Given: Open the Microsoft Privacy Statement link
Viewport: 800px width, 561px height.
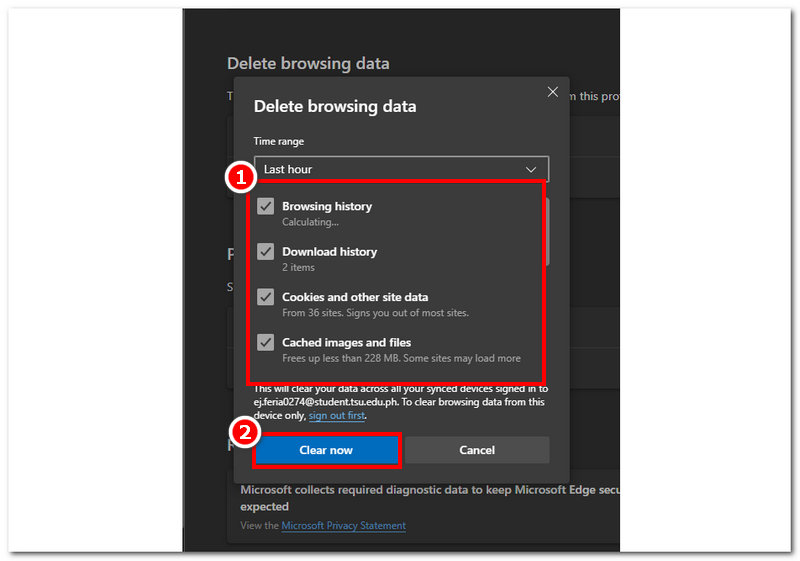Looking at the screenshot, I should [x=343, y=526].
